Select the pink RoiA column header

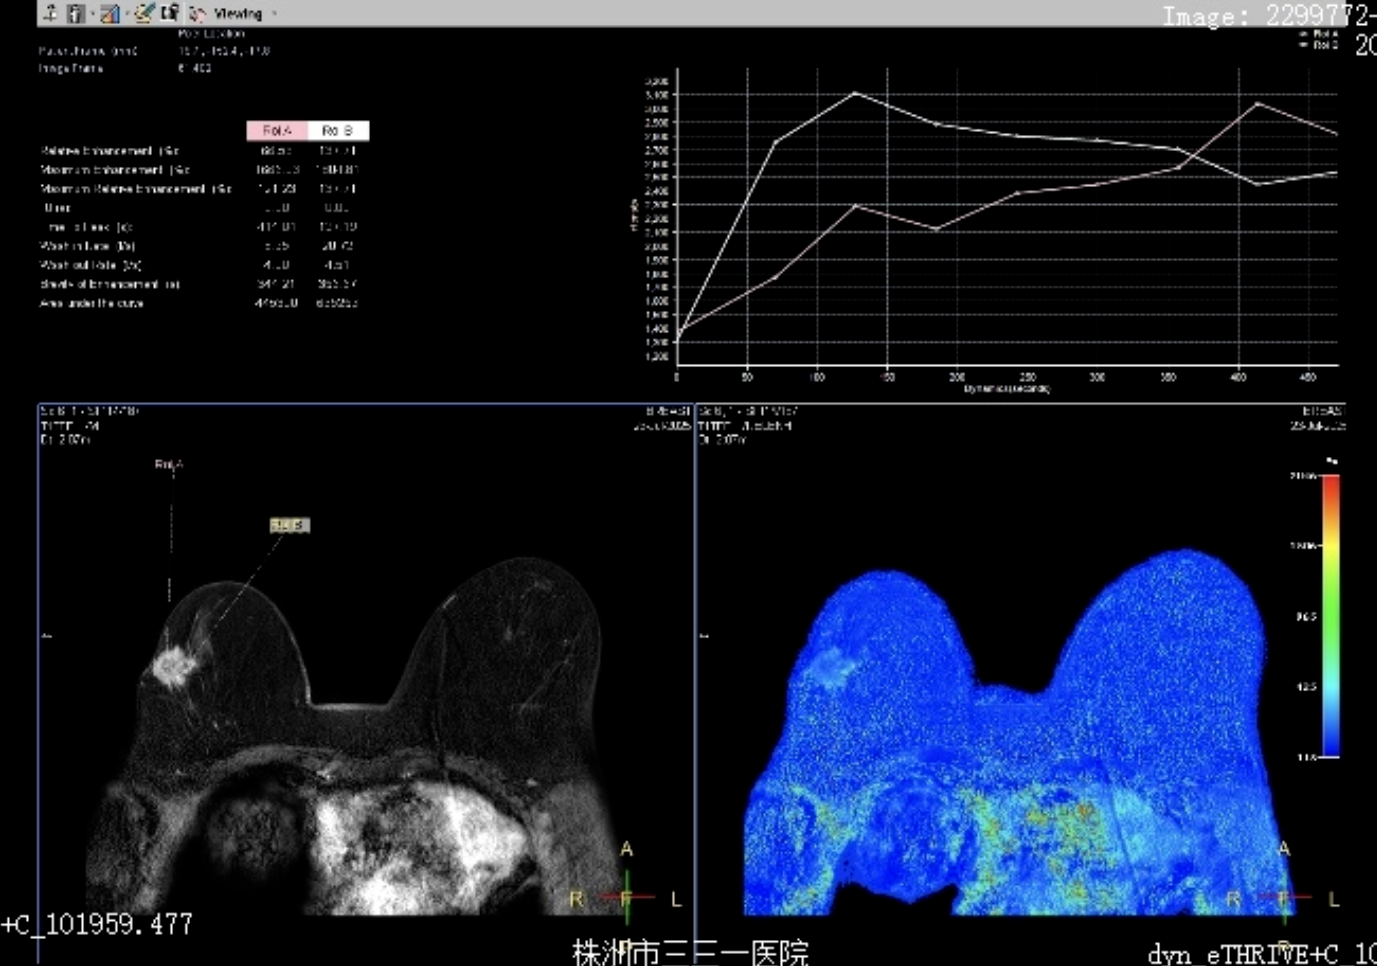coord(277,131)
